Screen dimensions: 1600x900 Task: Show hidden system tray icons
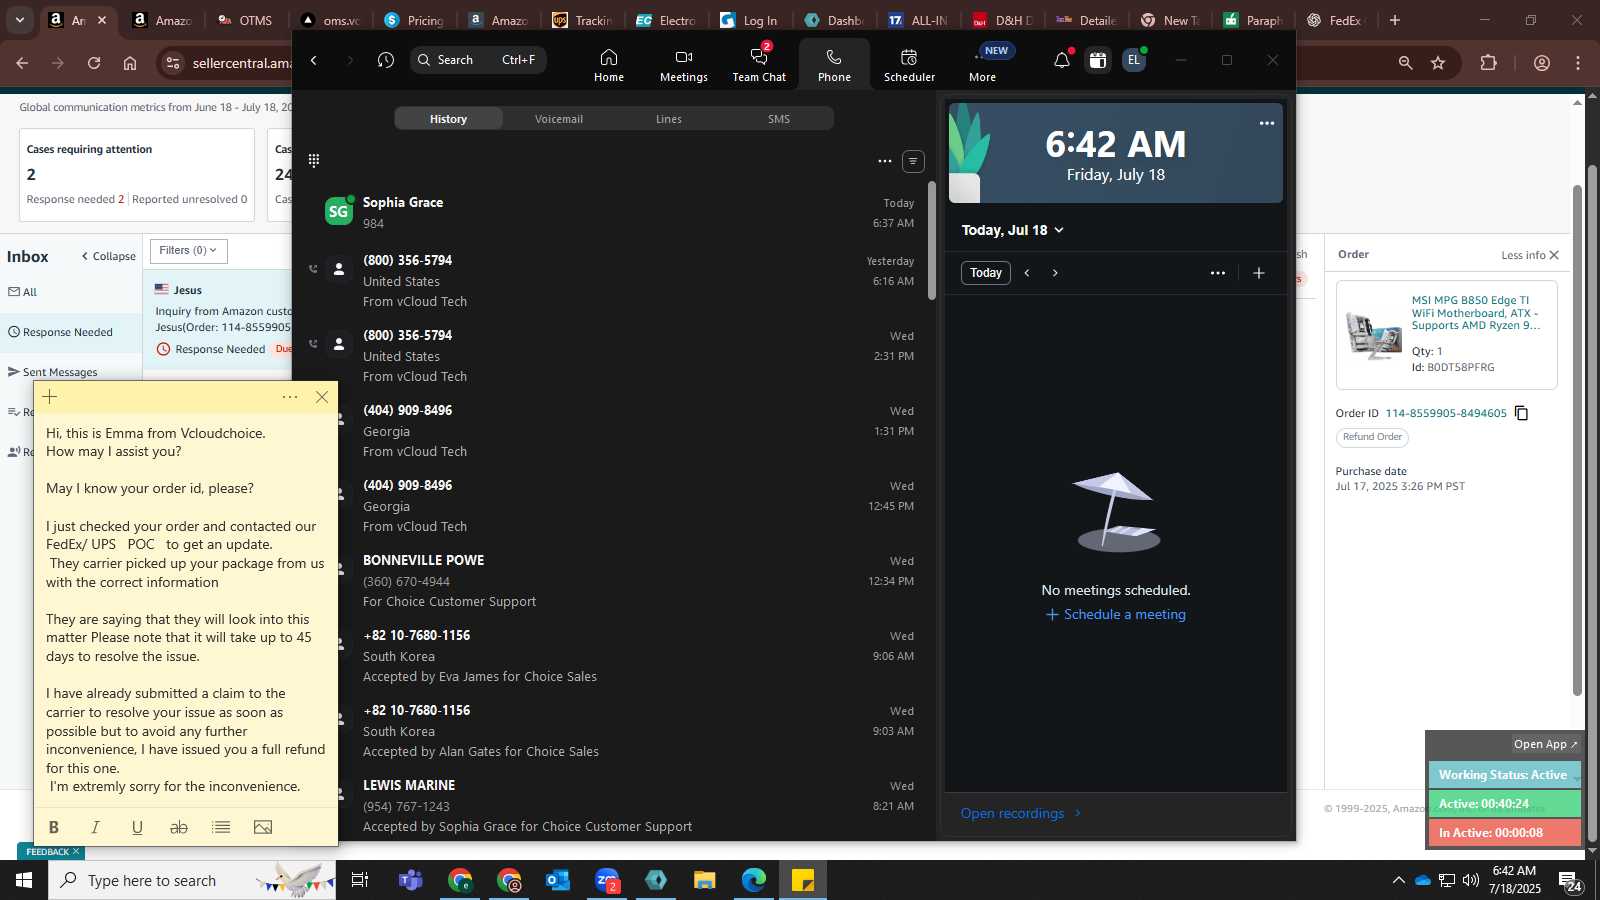(x=1398, y=880)
